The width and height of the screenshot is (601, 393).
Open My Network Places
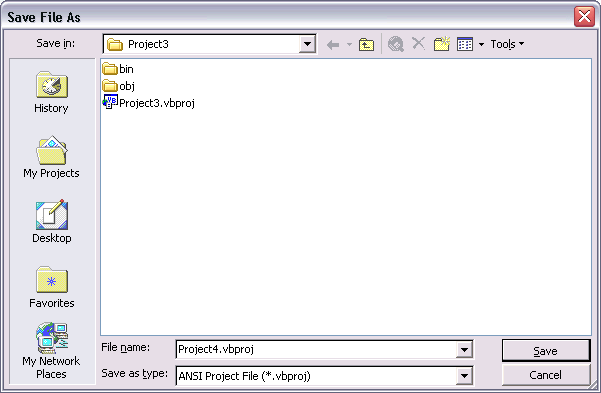51,350
